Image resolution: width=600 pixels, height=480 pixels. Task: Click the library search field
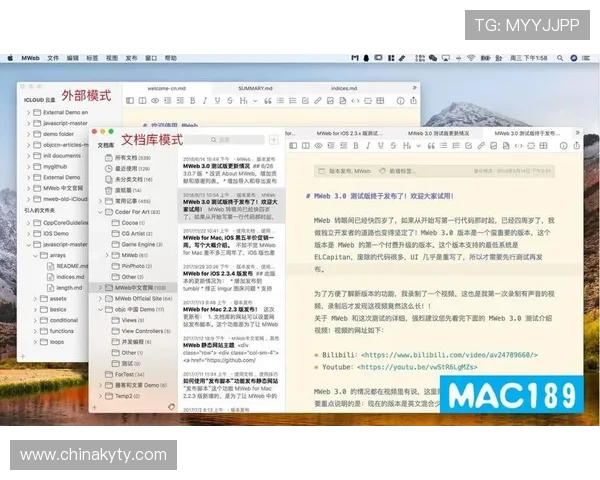click(225, 140)
